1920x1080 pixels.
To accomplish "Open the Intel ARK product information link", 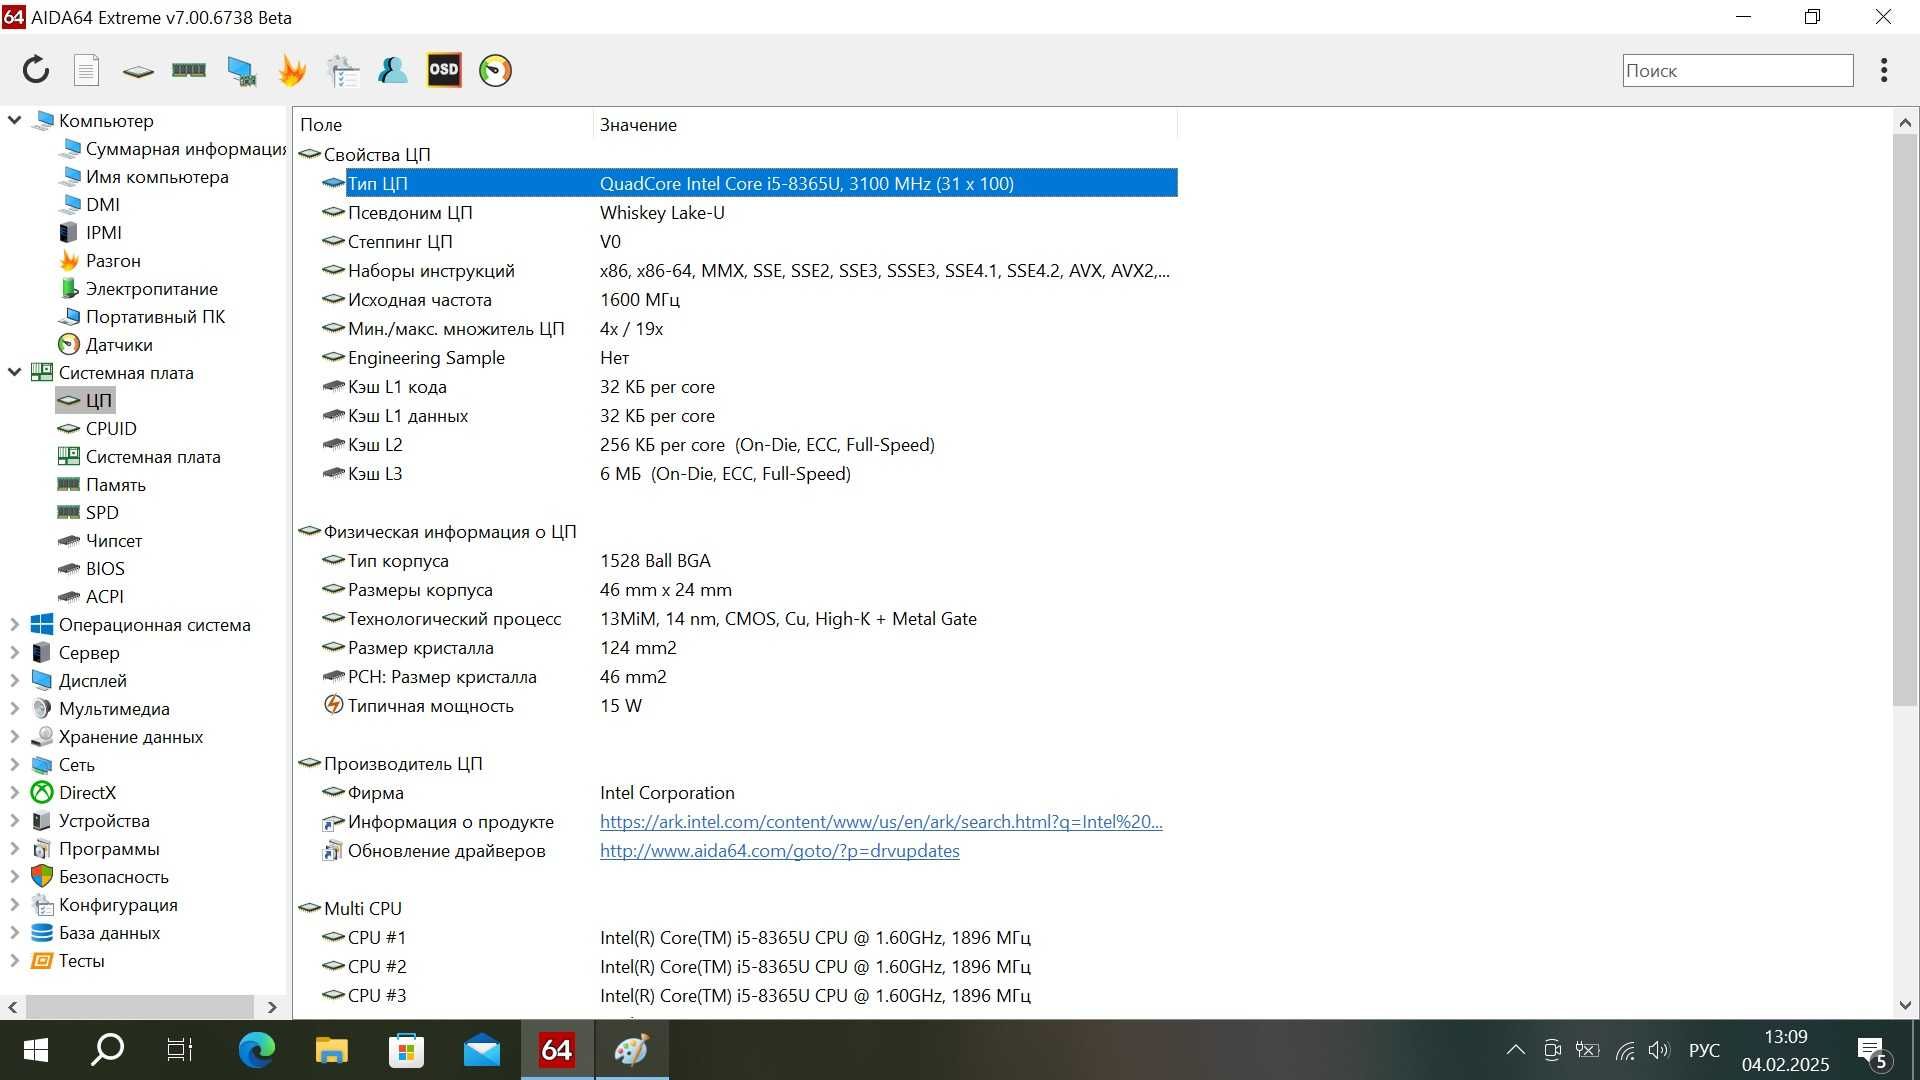I will coord(881,821).
